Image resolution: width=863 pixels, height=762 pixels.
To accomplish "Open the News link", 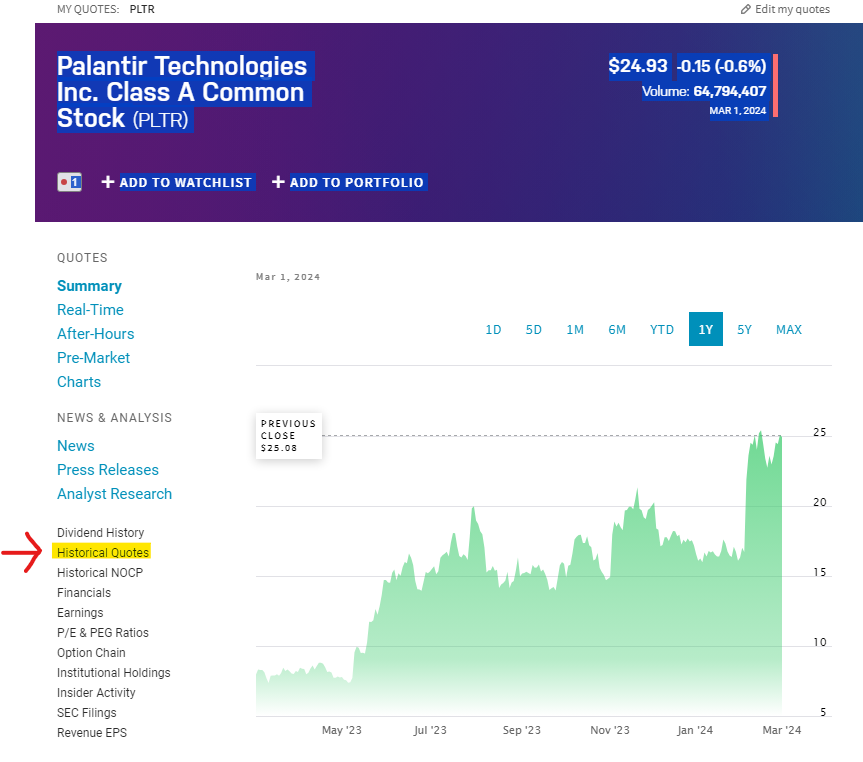I will (76, 446).
